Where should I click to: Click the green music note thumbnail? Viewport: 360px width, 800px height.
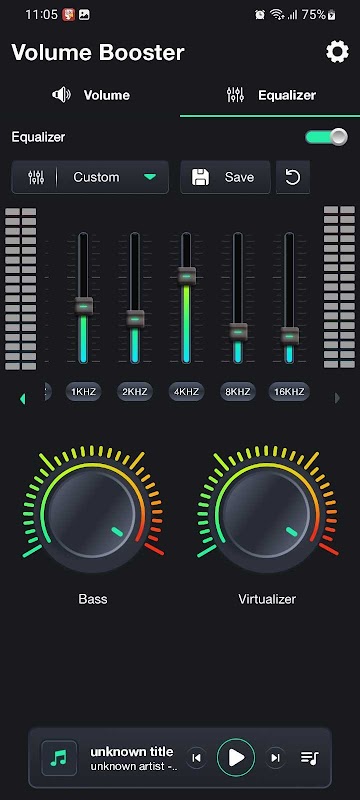click(x=59, y=758)
